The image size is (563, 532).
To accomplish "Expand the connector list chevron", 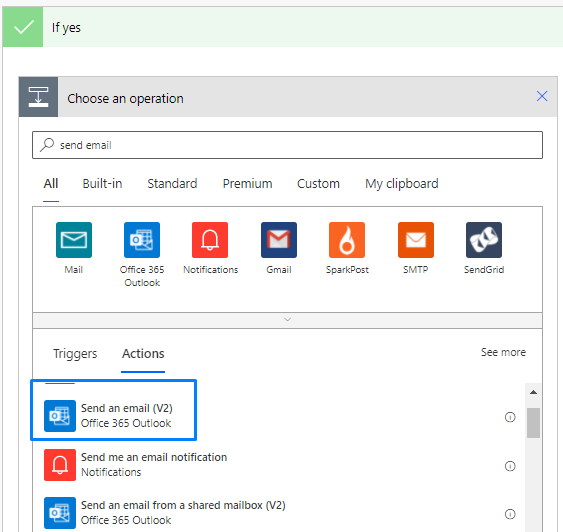I will [287, 319].
